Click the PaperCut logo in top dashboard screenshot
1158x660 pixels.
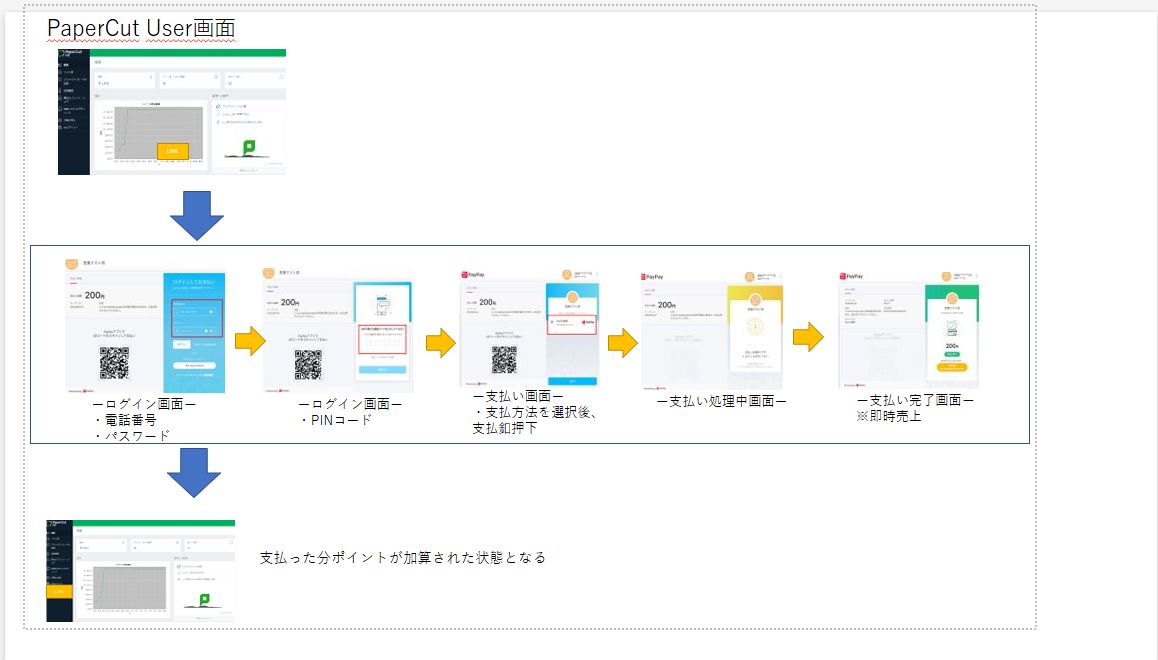73,53
